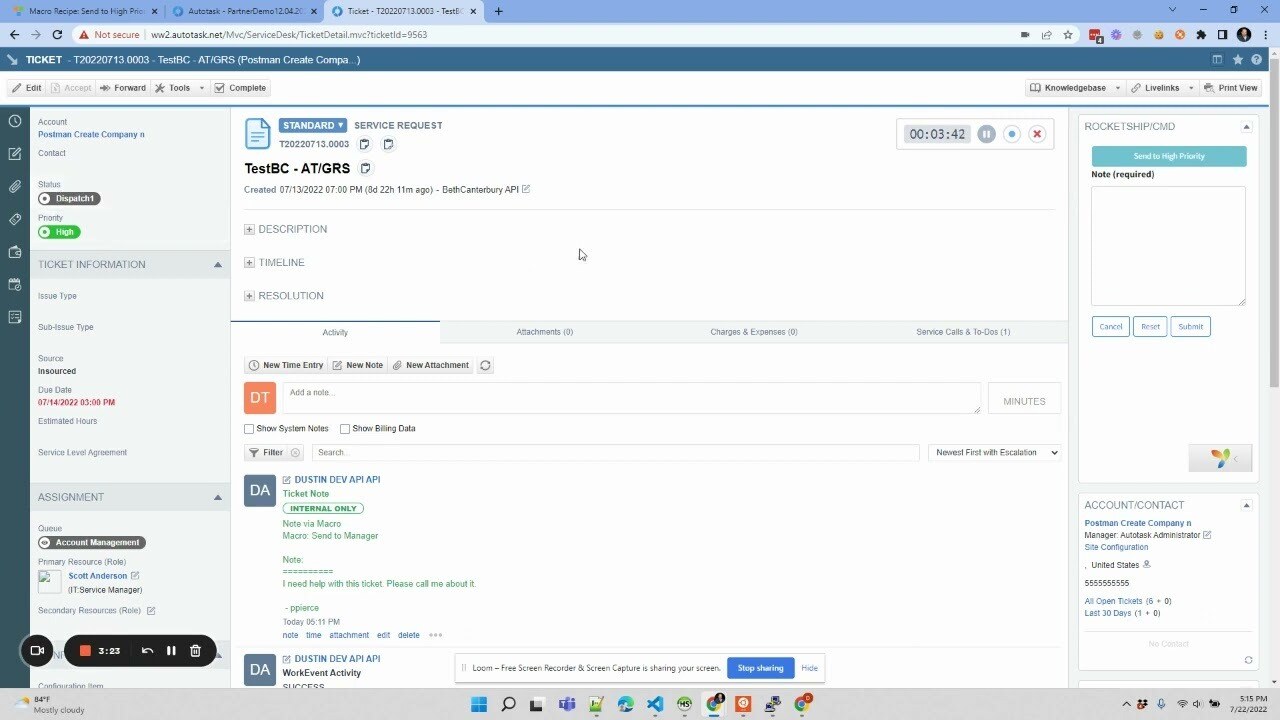Image resolution: width=1280 pixels, height=720 pixels.
Task: Edit the Ticket Note entry icon
Action: pyautogui.click(x=287, y=480)
